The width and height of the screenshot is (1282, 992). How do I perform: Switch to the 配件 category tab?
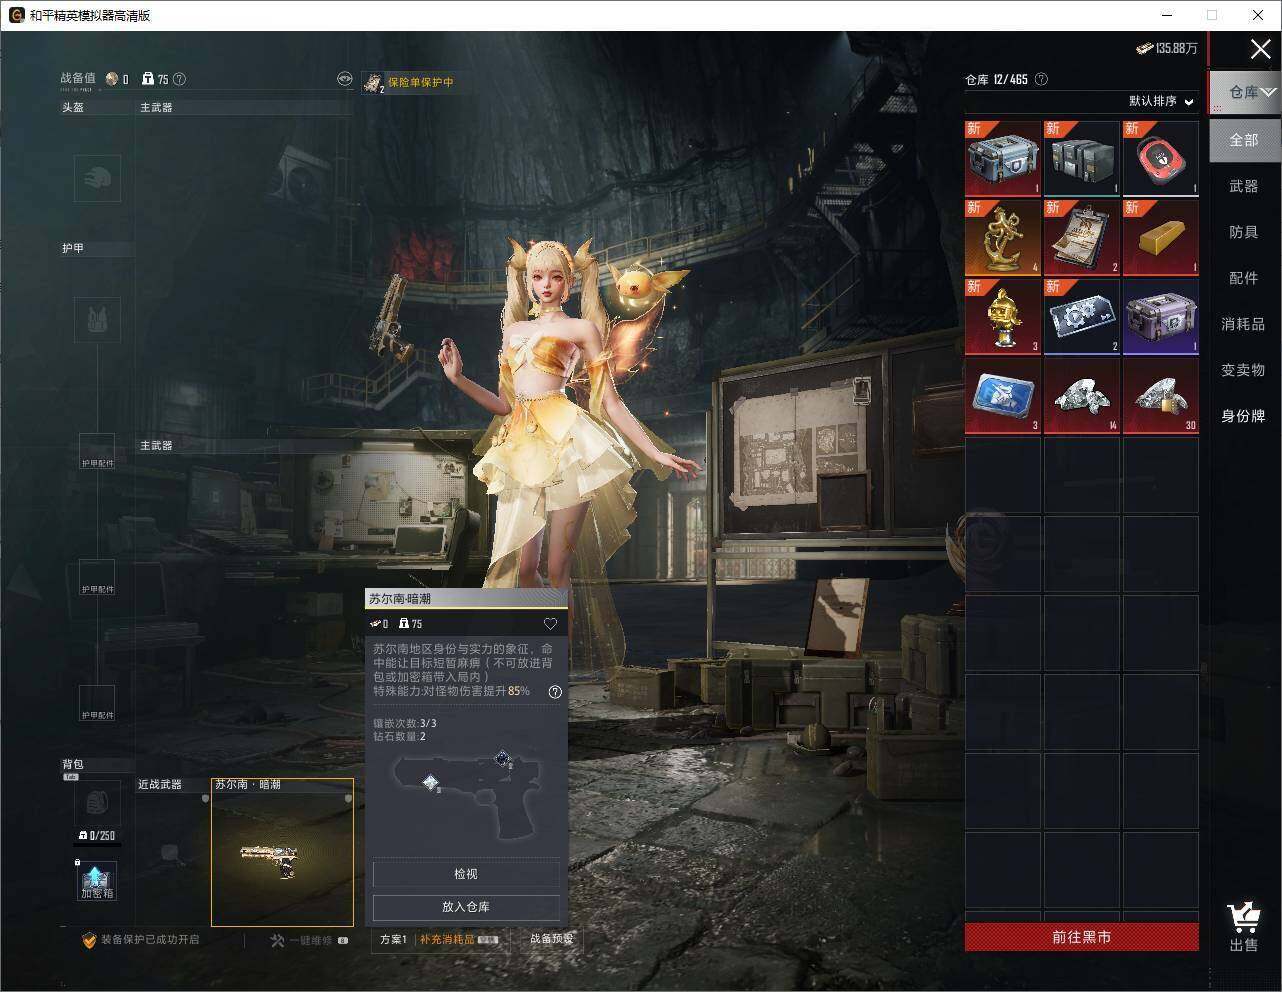point(1244,278)
